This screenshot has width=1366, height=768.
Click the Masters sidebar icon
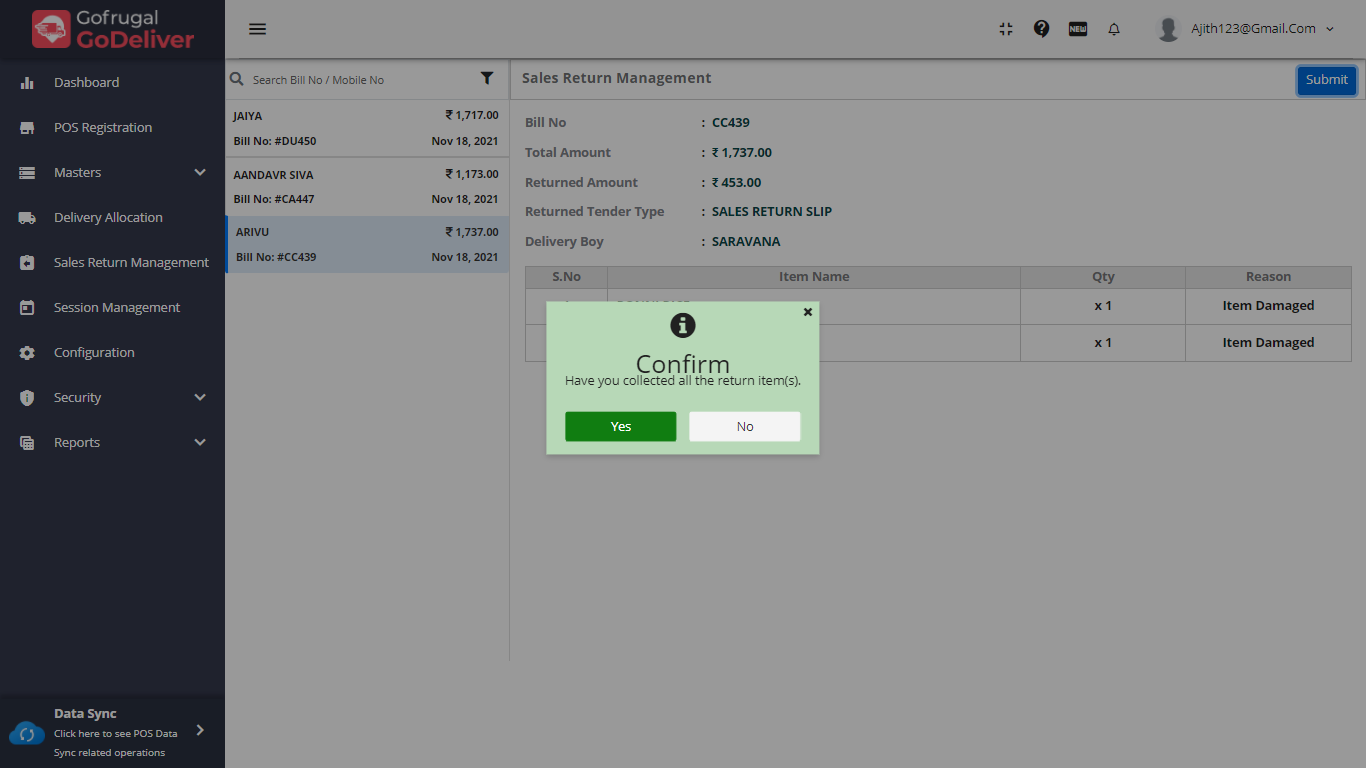(27, 173)
